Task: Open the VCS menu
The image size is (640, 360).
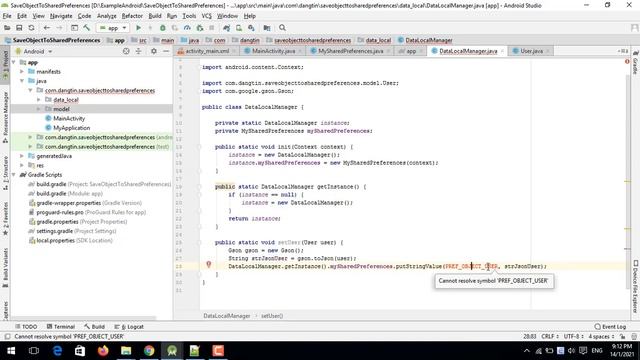Action: 207,16
